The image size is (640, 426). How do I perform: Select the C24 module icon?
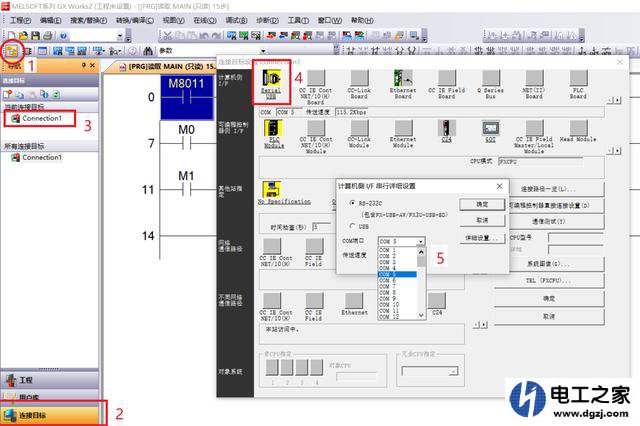[447, 131]
